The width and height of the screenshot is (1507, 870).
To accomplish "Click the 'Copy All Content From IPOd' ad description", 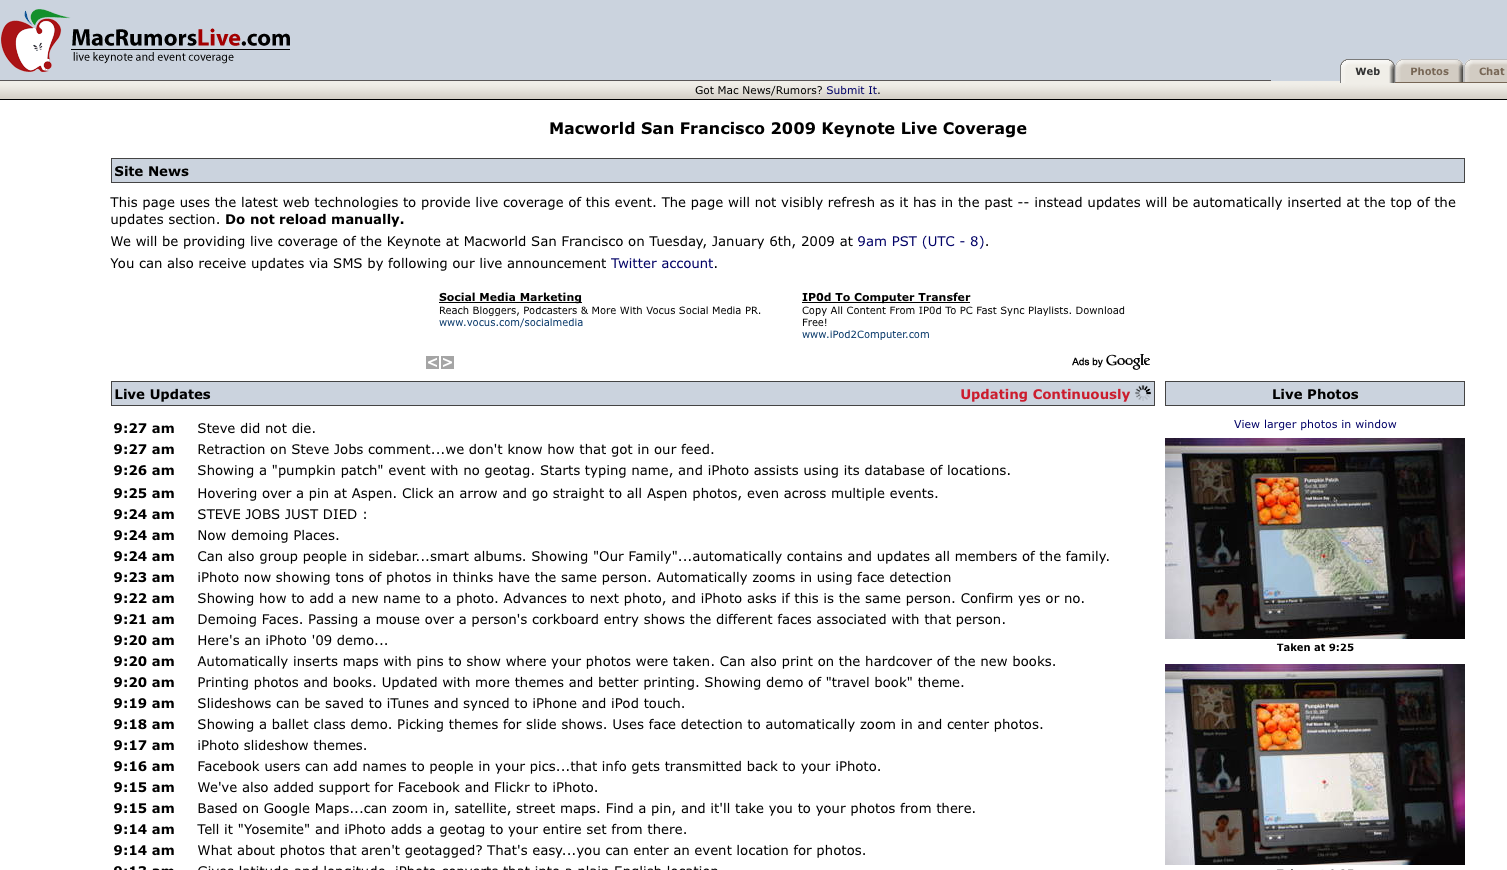I will click(963, 317).
